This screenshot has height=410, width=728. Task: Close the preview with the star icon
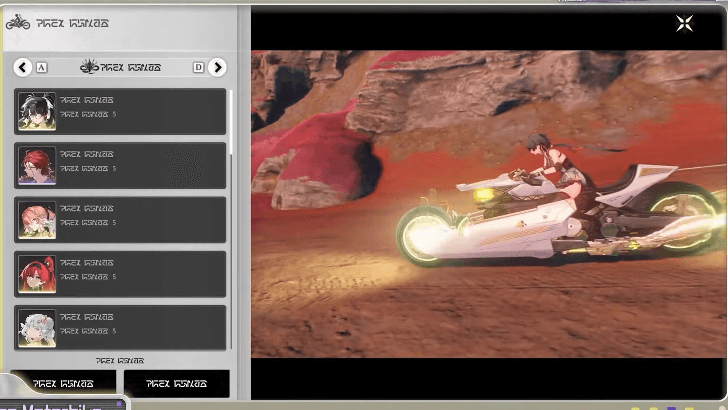[x=684, y=23]
